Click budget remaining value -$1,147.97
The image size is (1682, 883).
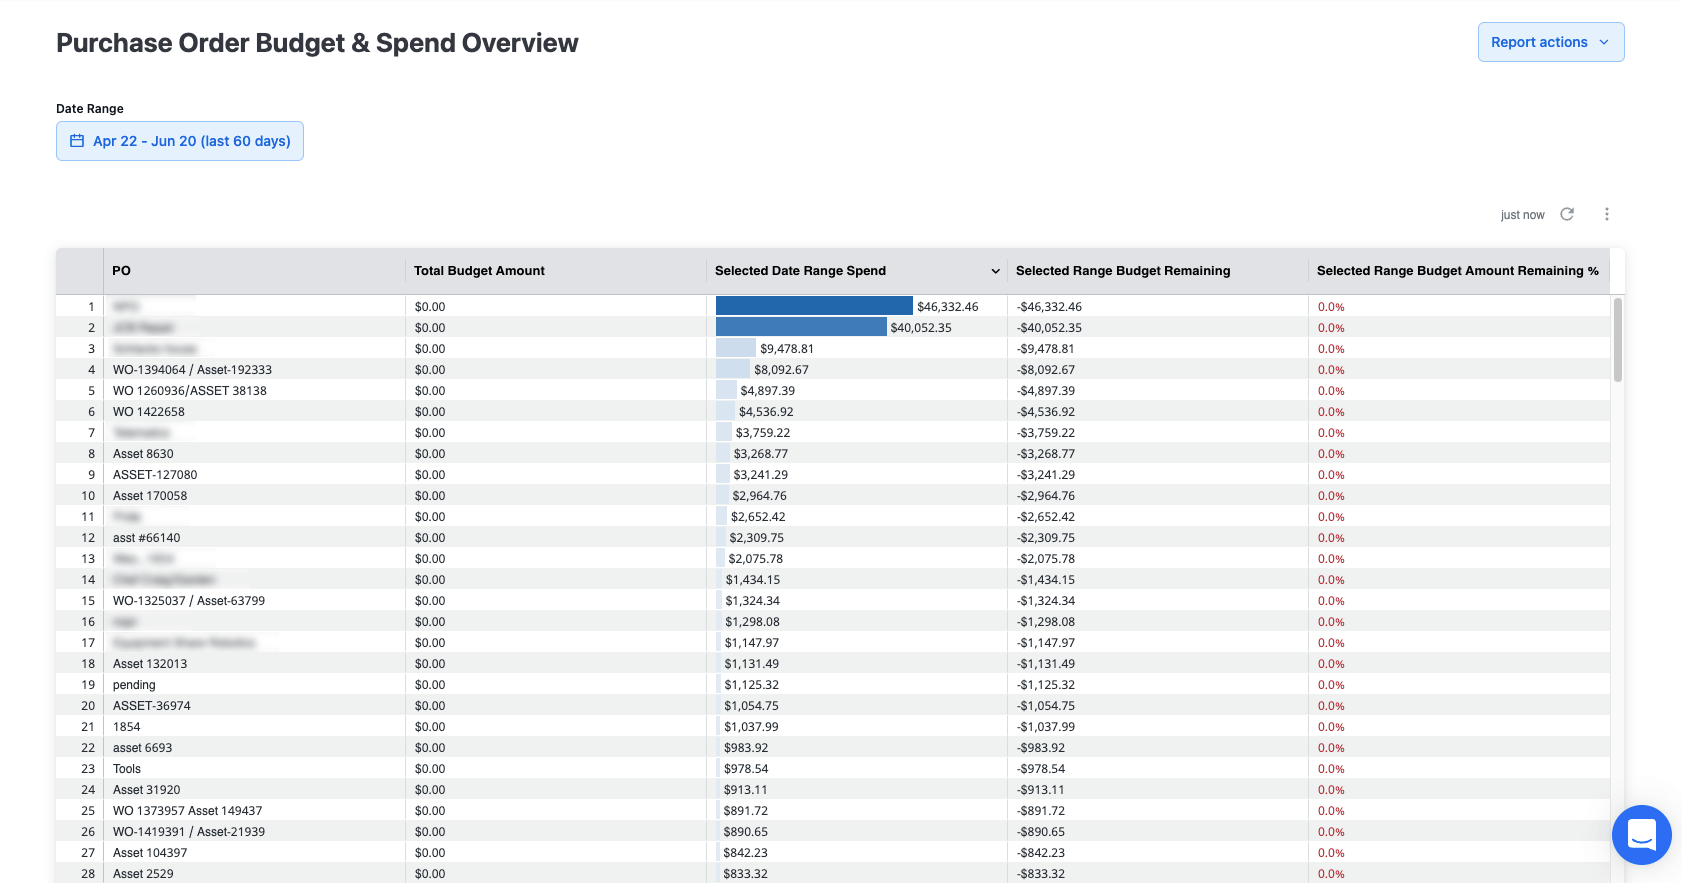click(x=1046, y=643)
